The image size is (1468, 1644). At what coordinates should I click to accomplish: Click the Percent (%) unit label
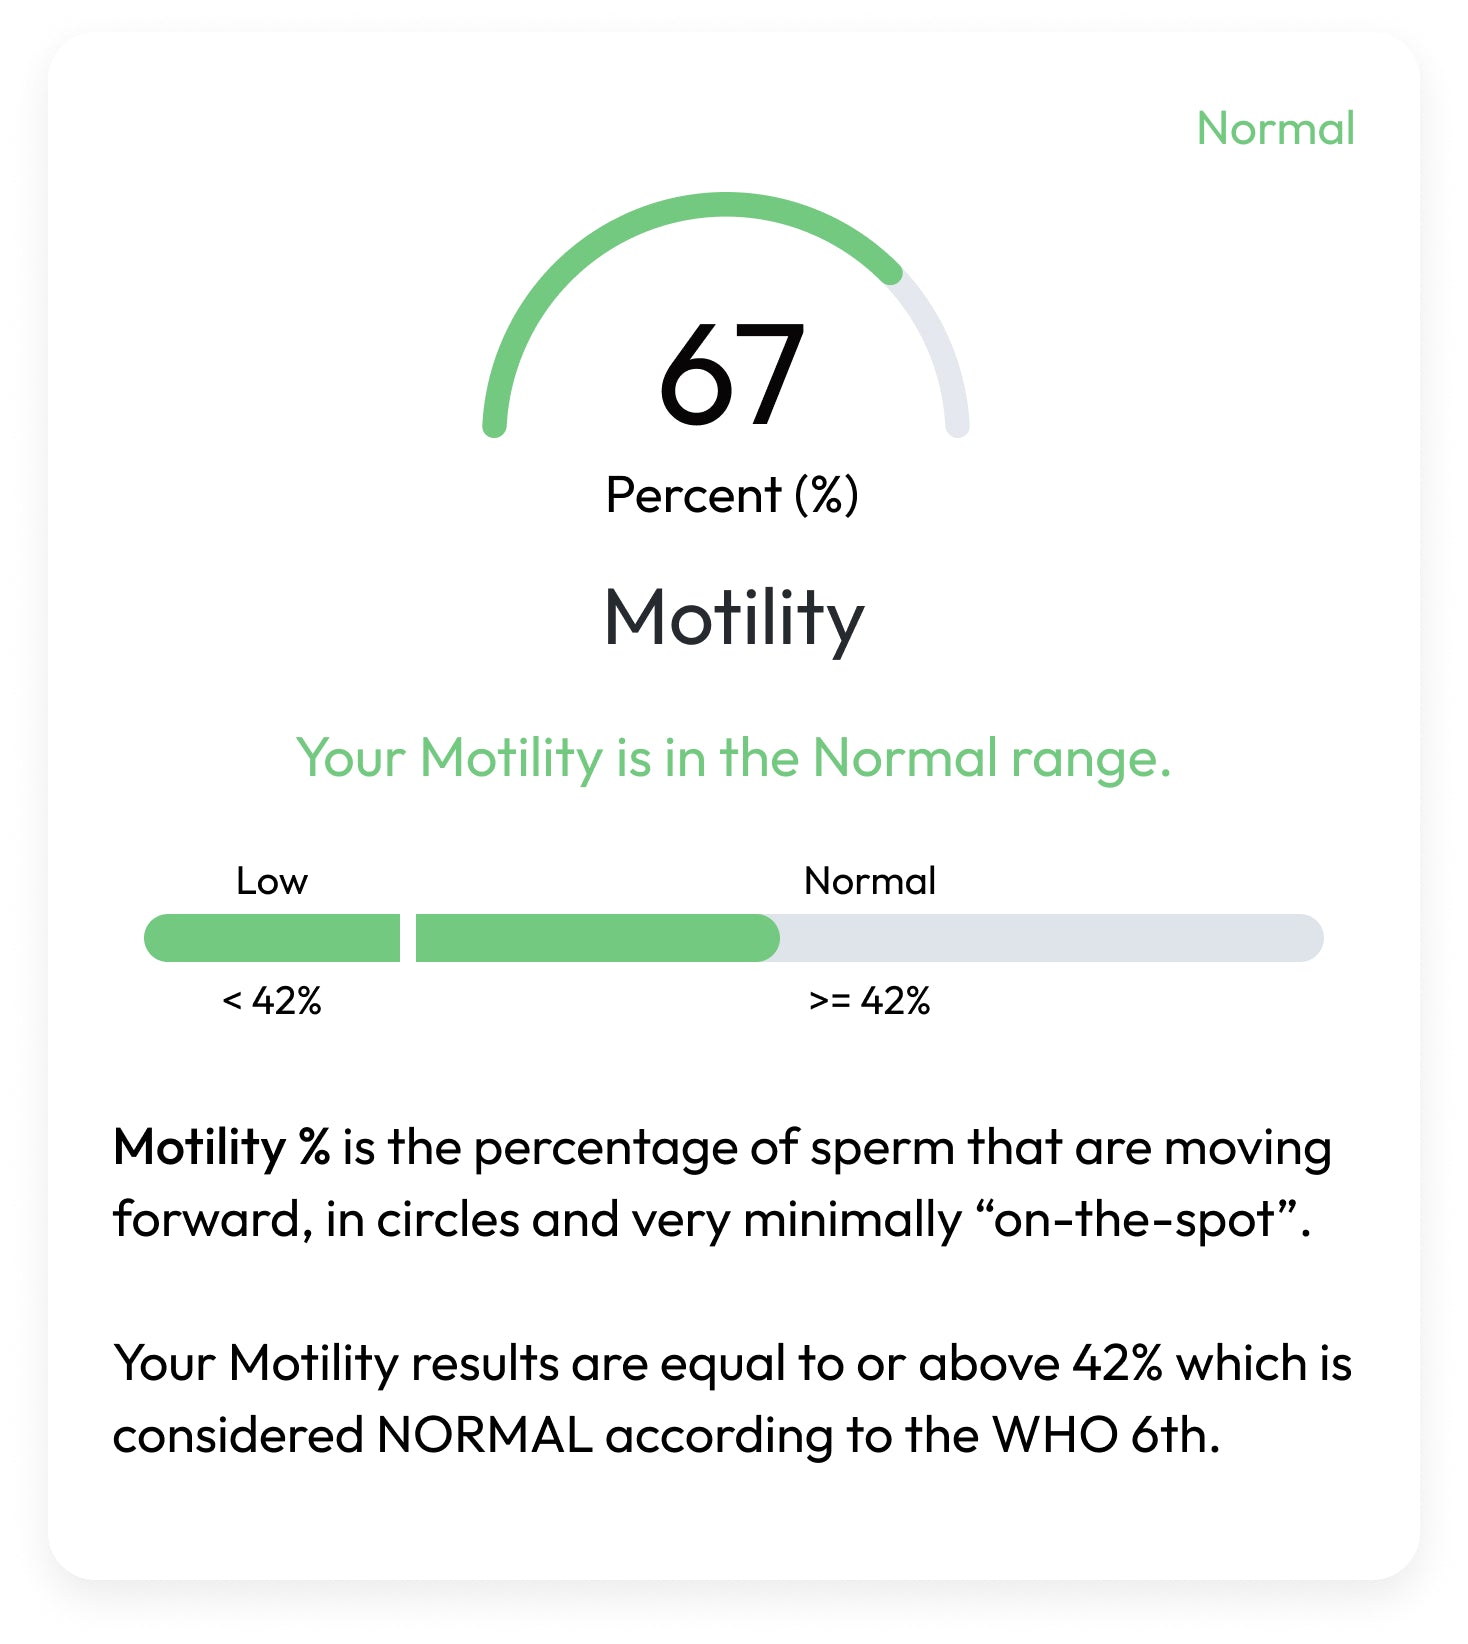[732, 495]
